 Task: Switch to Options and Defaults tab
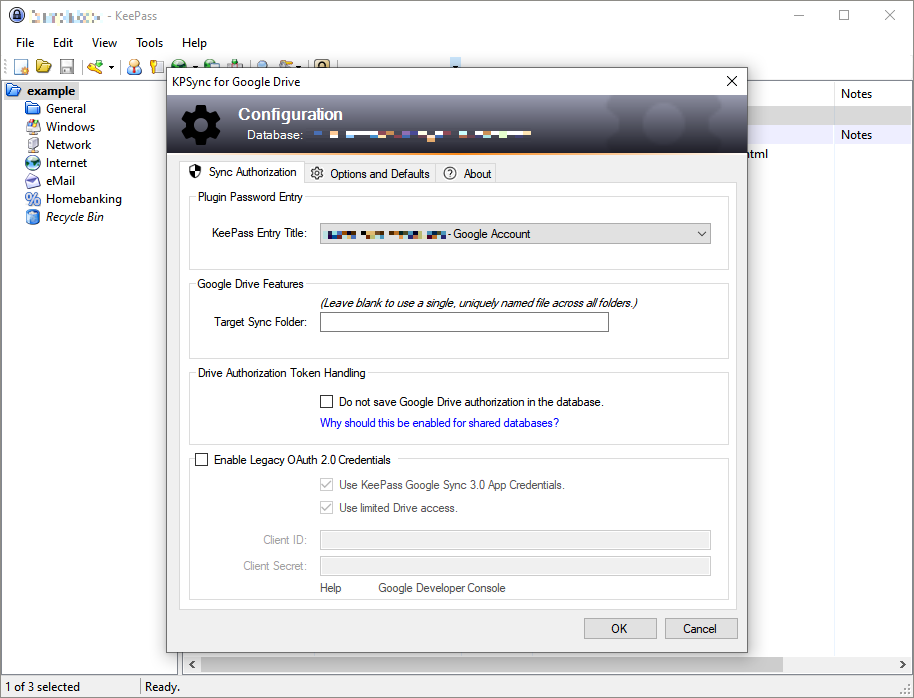point(370,174)
